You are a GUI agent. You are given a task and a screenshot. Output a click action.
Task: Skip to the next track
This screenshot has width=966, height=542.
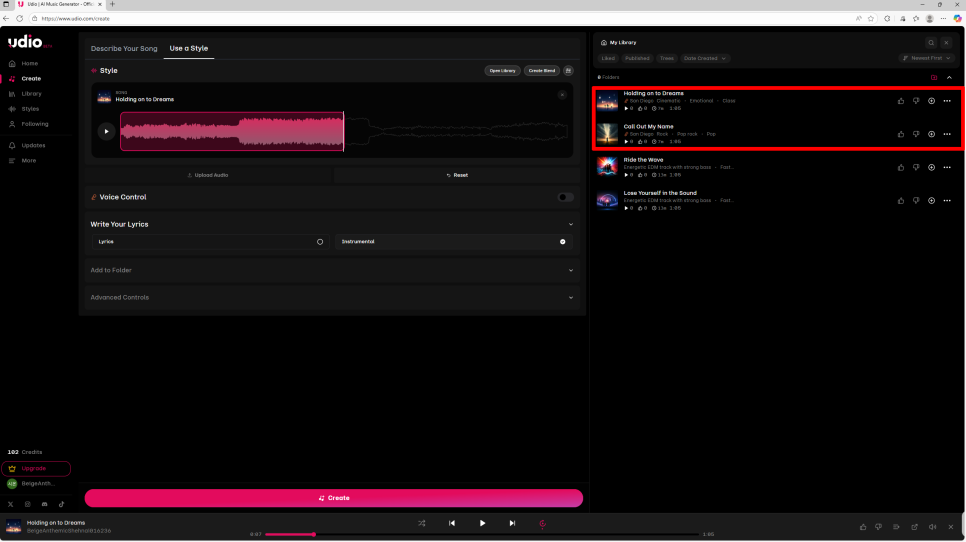tap(512, 523)
